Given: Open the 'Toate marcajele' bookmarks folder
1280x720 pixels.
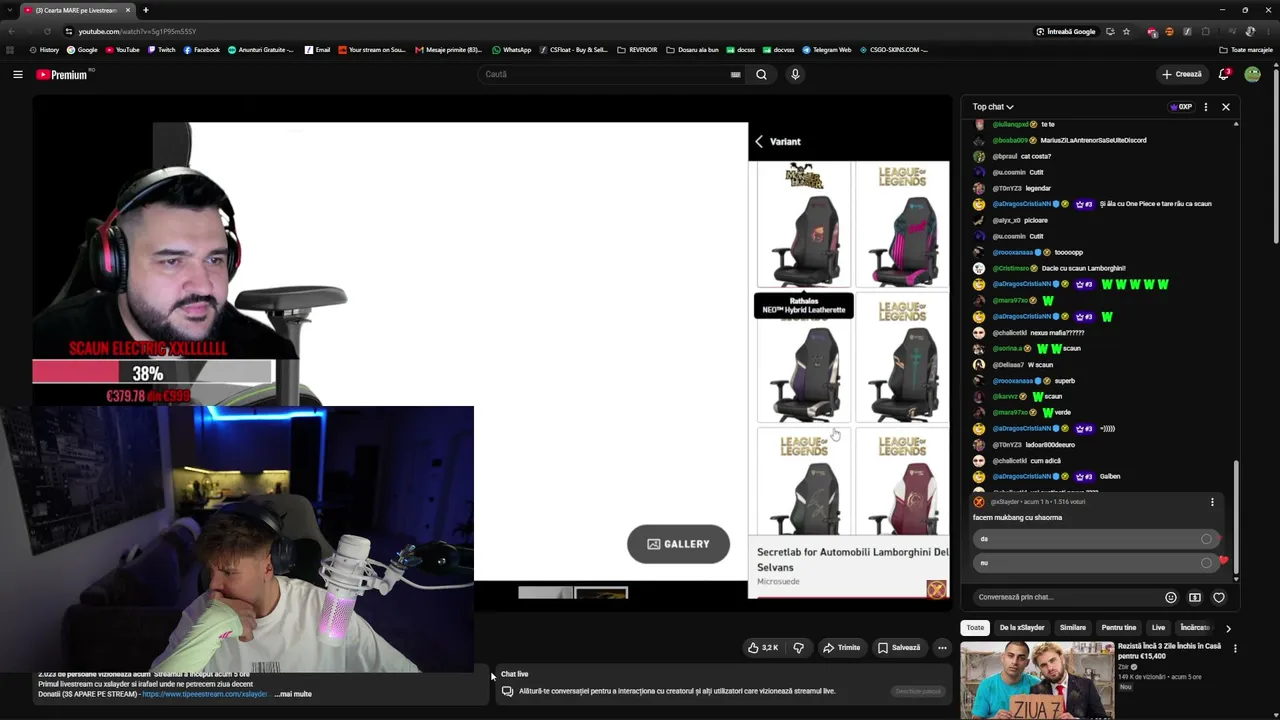Looking at the screenshot, I should pos(1246,50).
